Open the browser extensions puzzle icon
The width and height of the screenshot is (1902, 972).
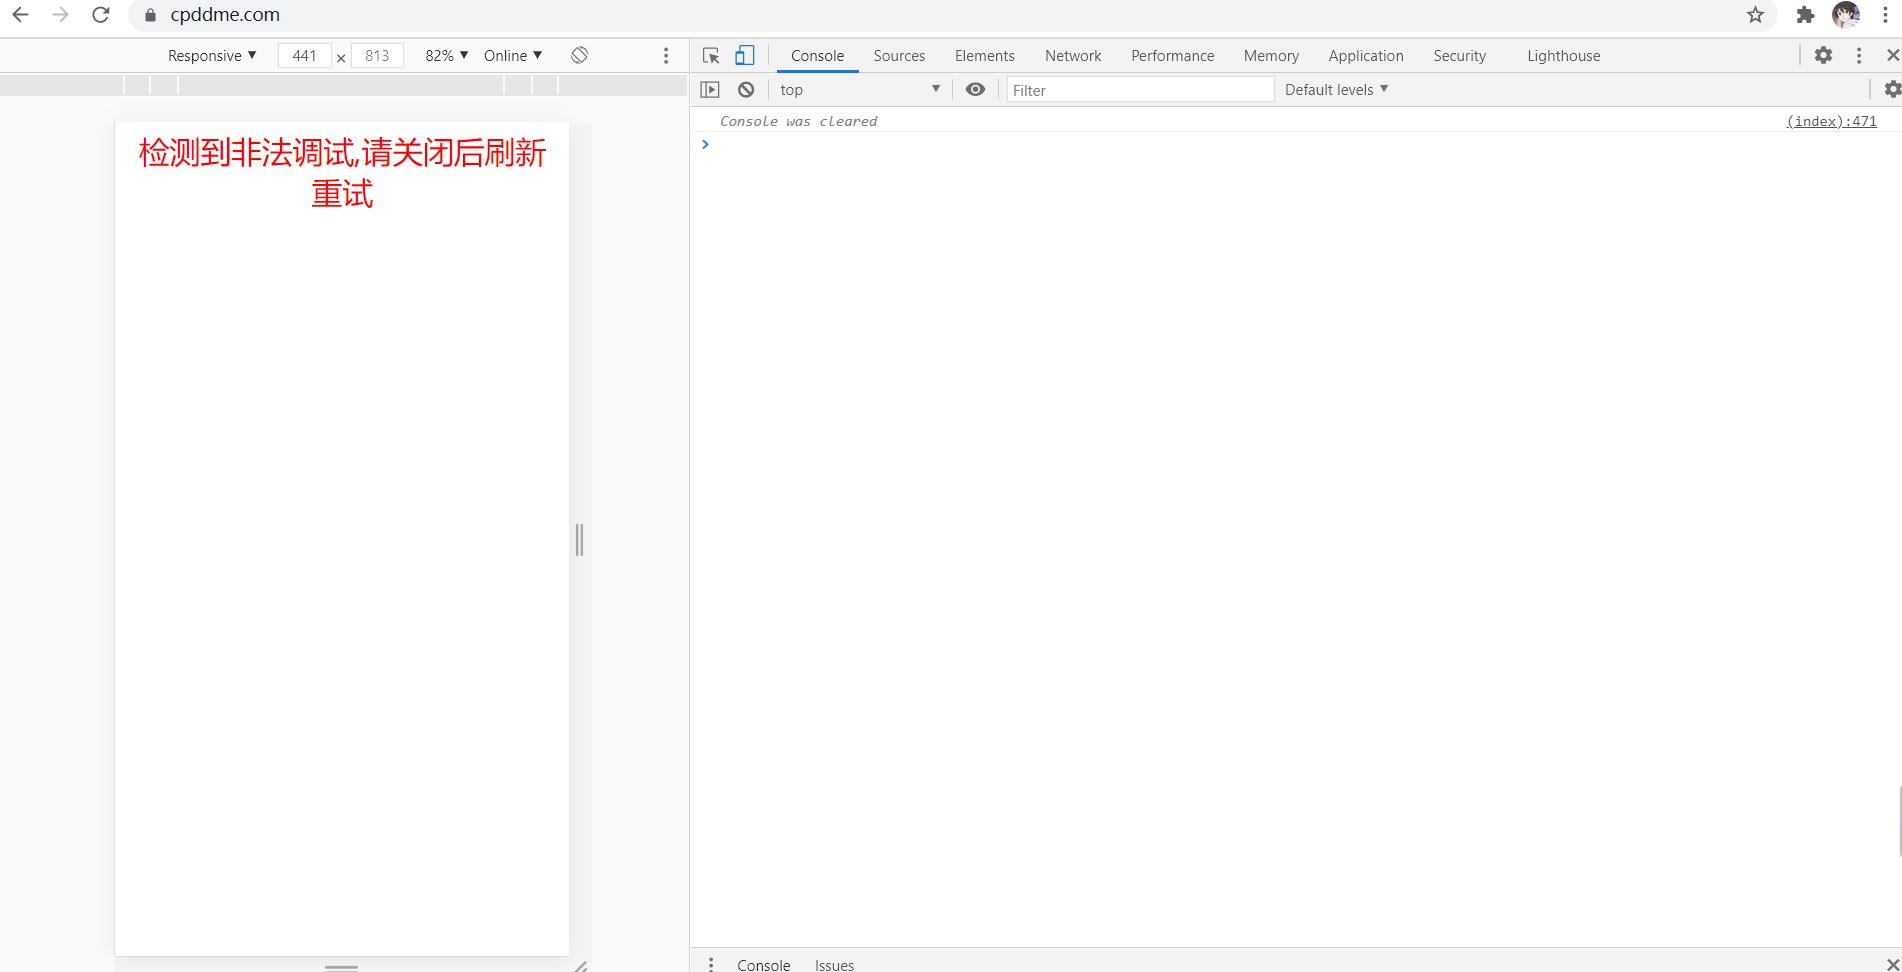tap(1805, 15)
